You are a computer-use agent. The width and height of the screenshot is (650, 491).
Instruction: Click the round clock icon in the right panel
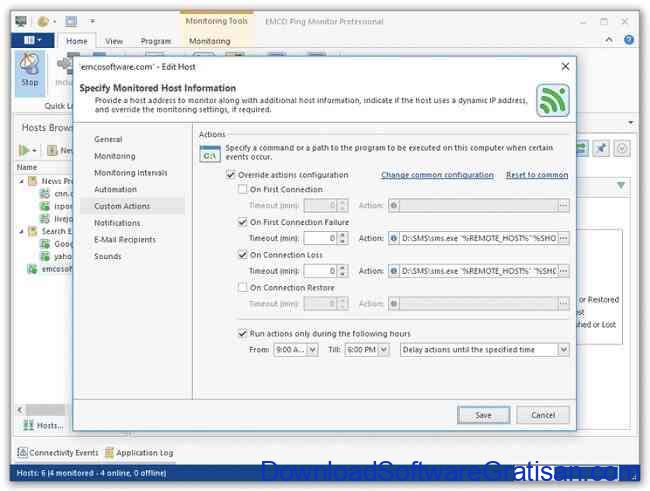pos(622,148)
